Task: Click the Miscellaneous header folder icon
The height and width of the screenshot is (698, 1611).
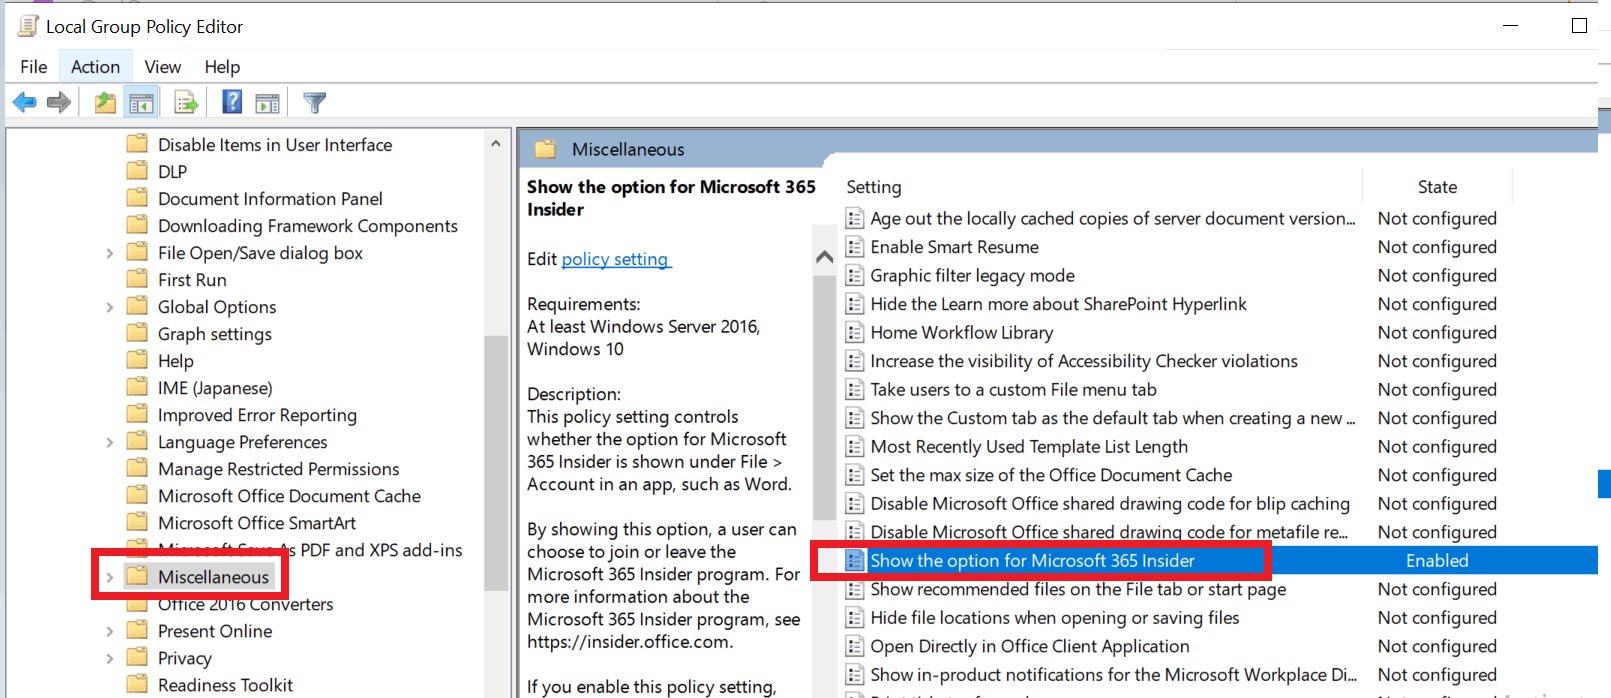Action: [x=545, y=149]
